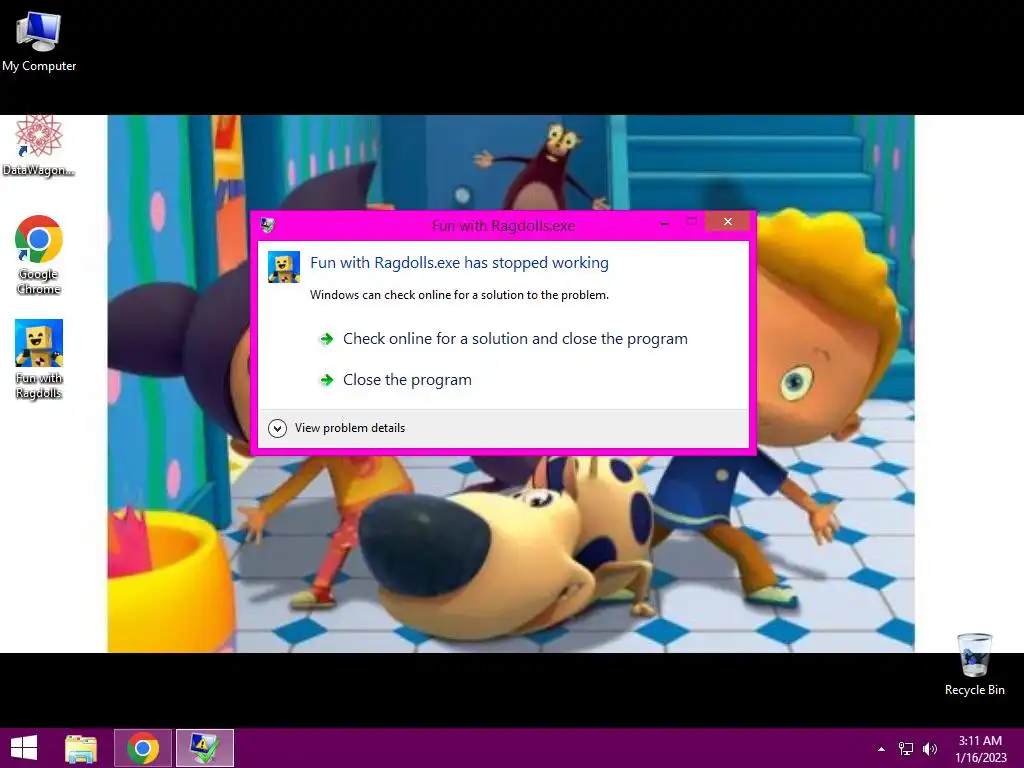Screen dimensions: 1024x768
Task: Click the 'has stopped working' heading text
Action: pyautogui.click(x=459, y=263)
